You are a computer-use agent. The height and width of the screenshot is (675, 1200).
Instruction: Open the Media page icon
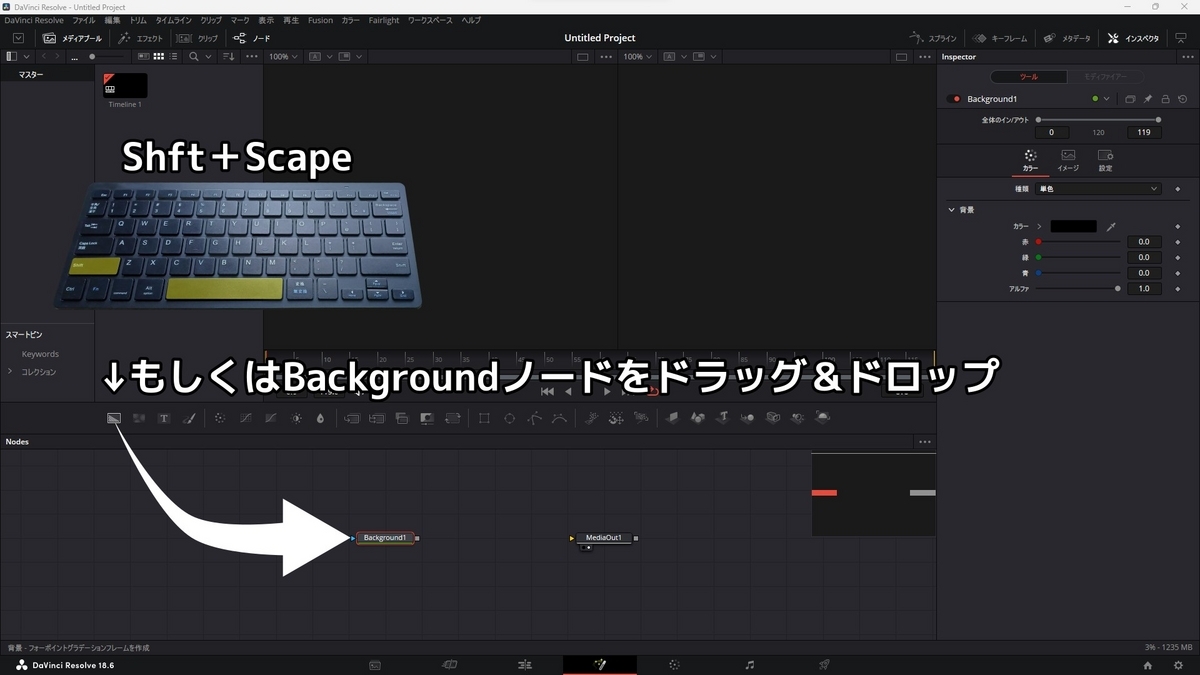375,664
